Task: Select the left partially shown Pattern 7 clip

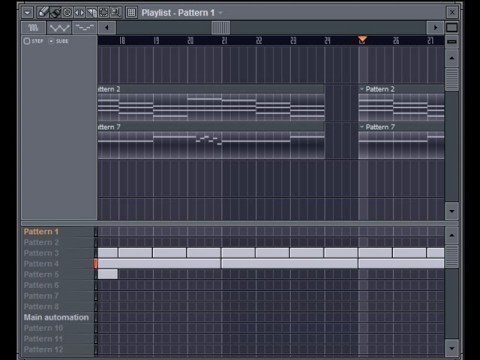Action: [x=211, y=140]
